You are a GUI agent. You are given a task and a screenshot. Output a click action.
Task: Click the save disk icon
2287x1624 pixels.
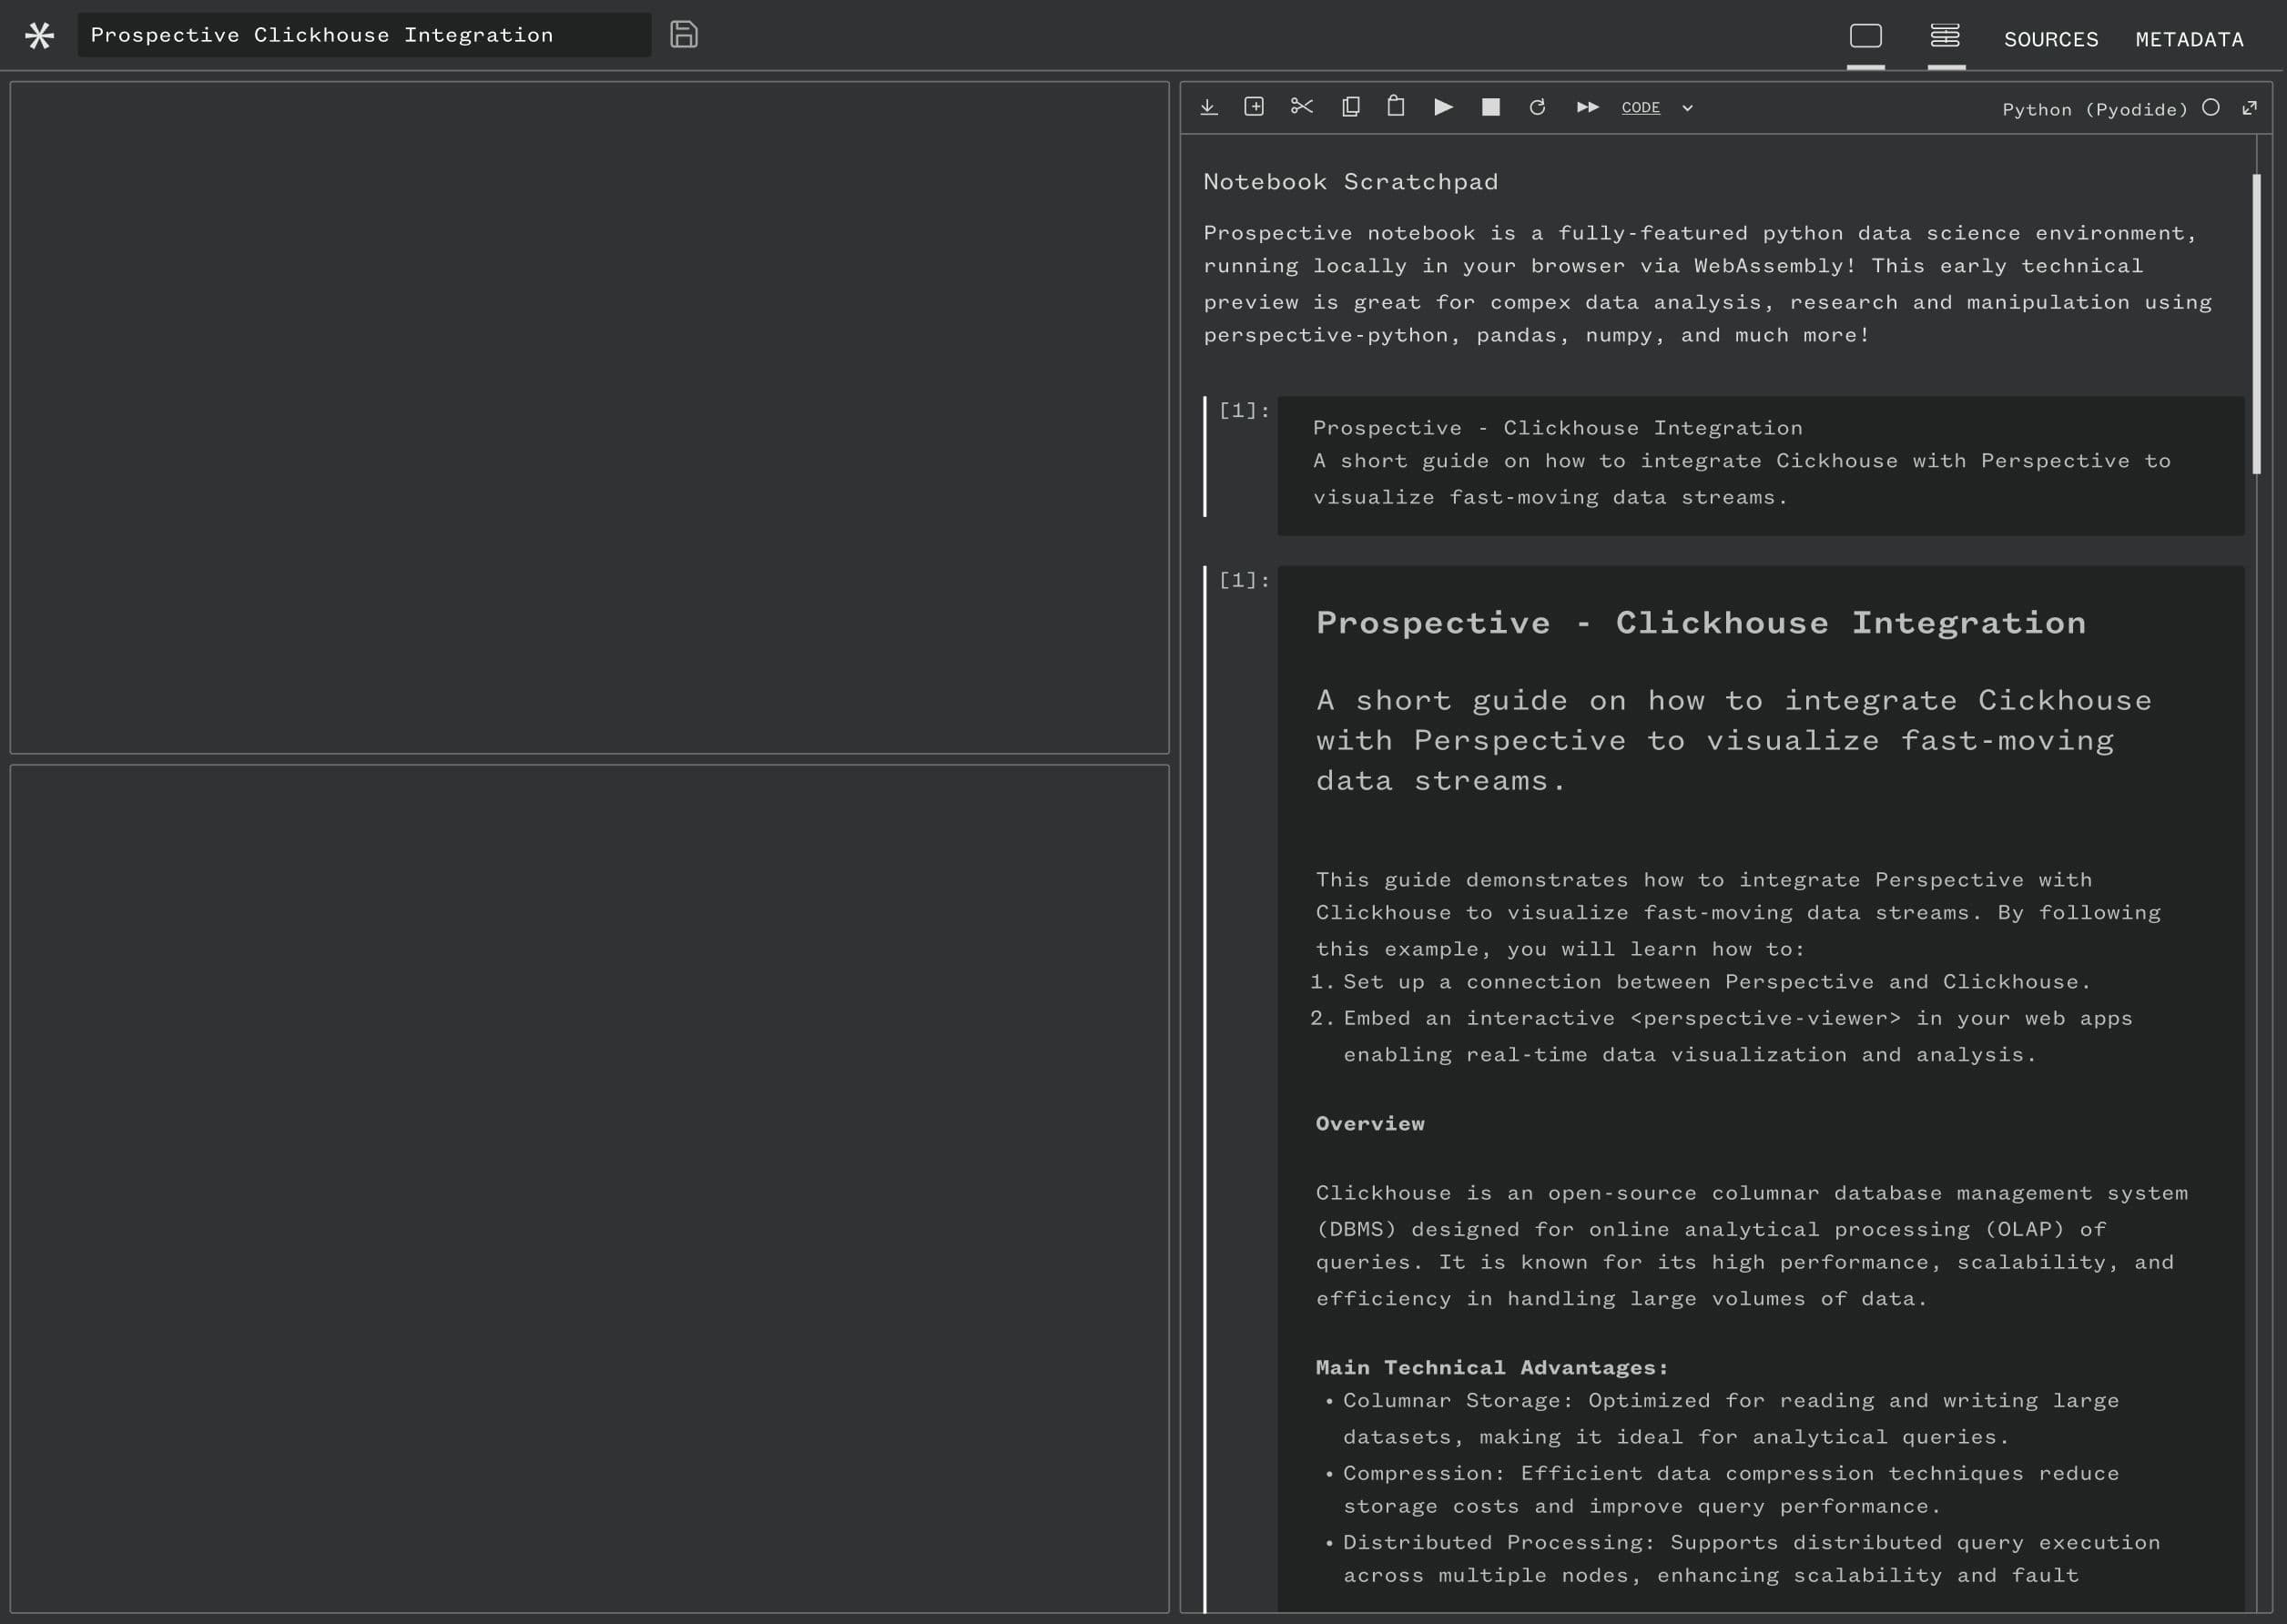(683, 35)
